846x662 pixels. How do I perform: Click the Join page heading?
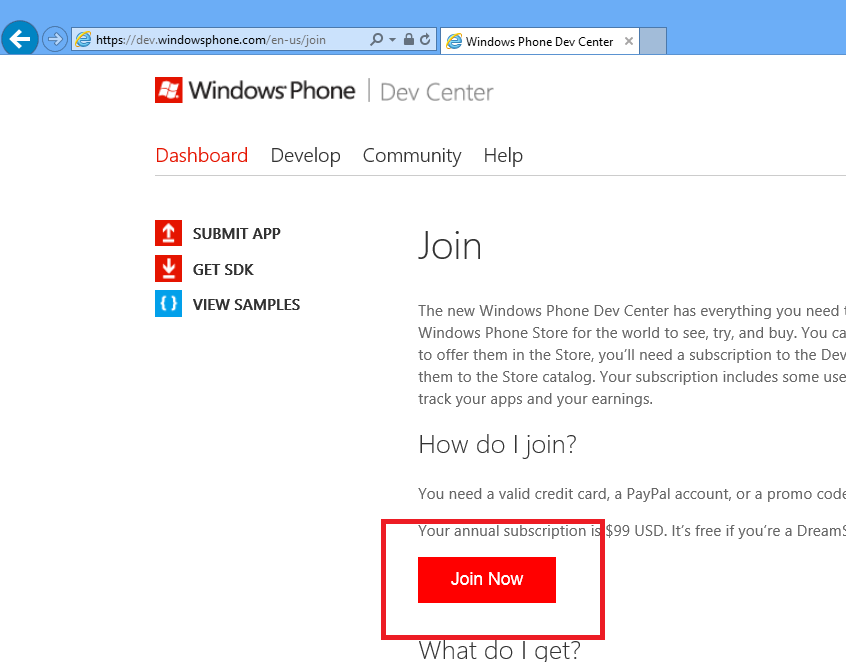(x=450, y=246)
